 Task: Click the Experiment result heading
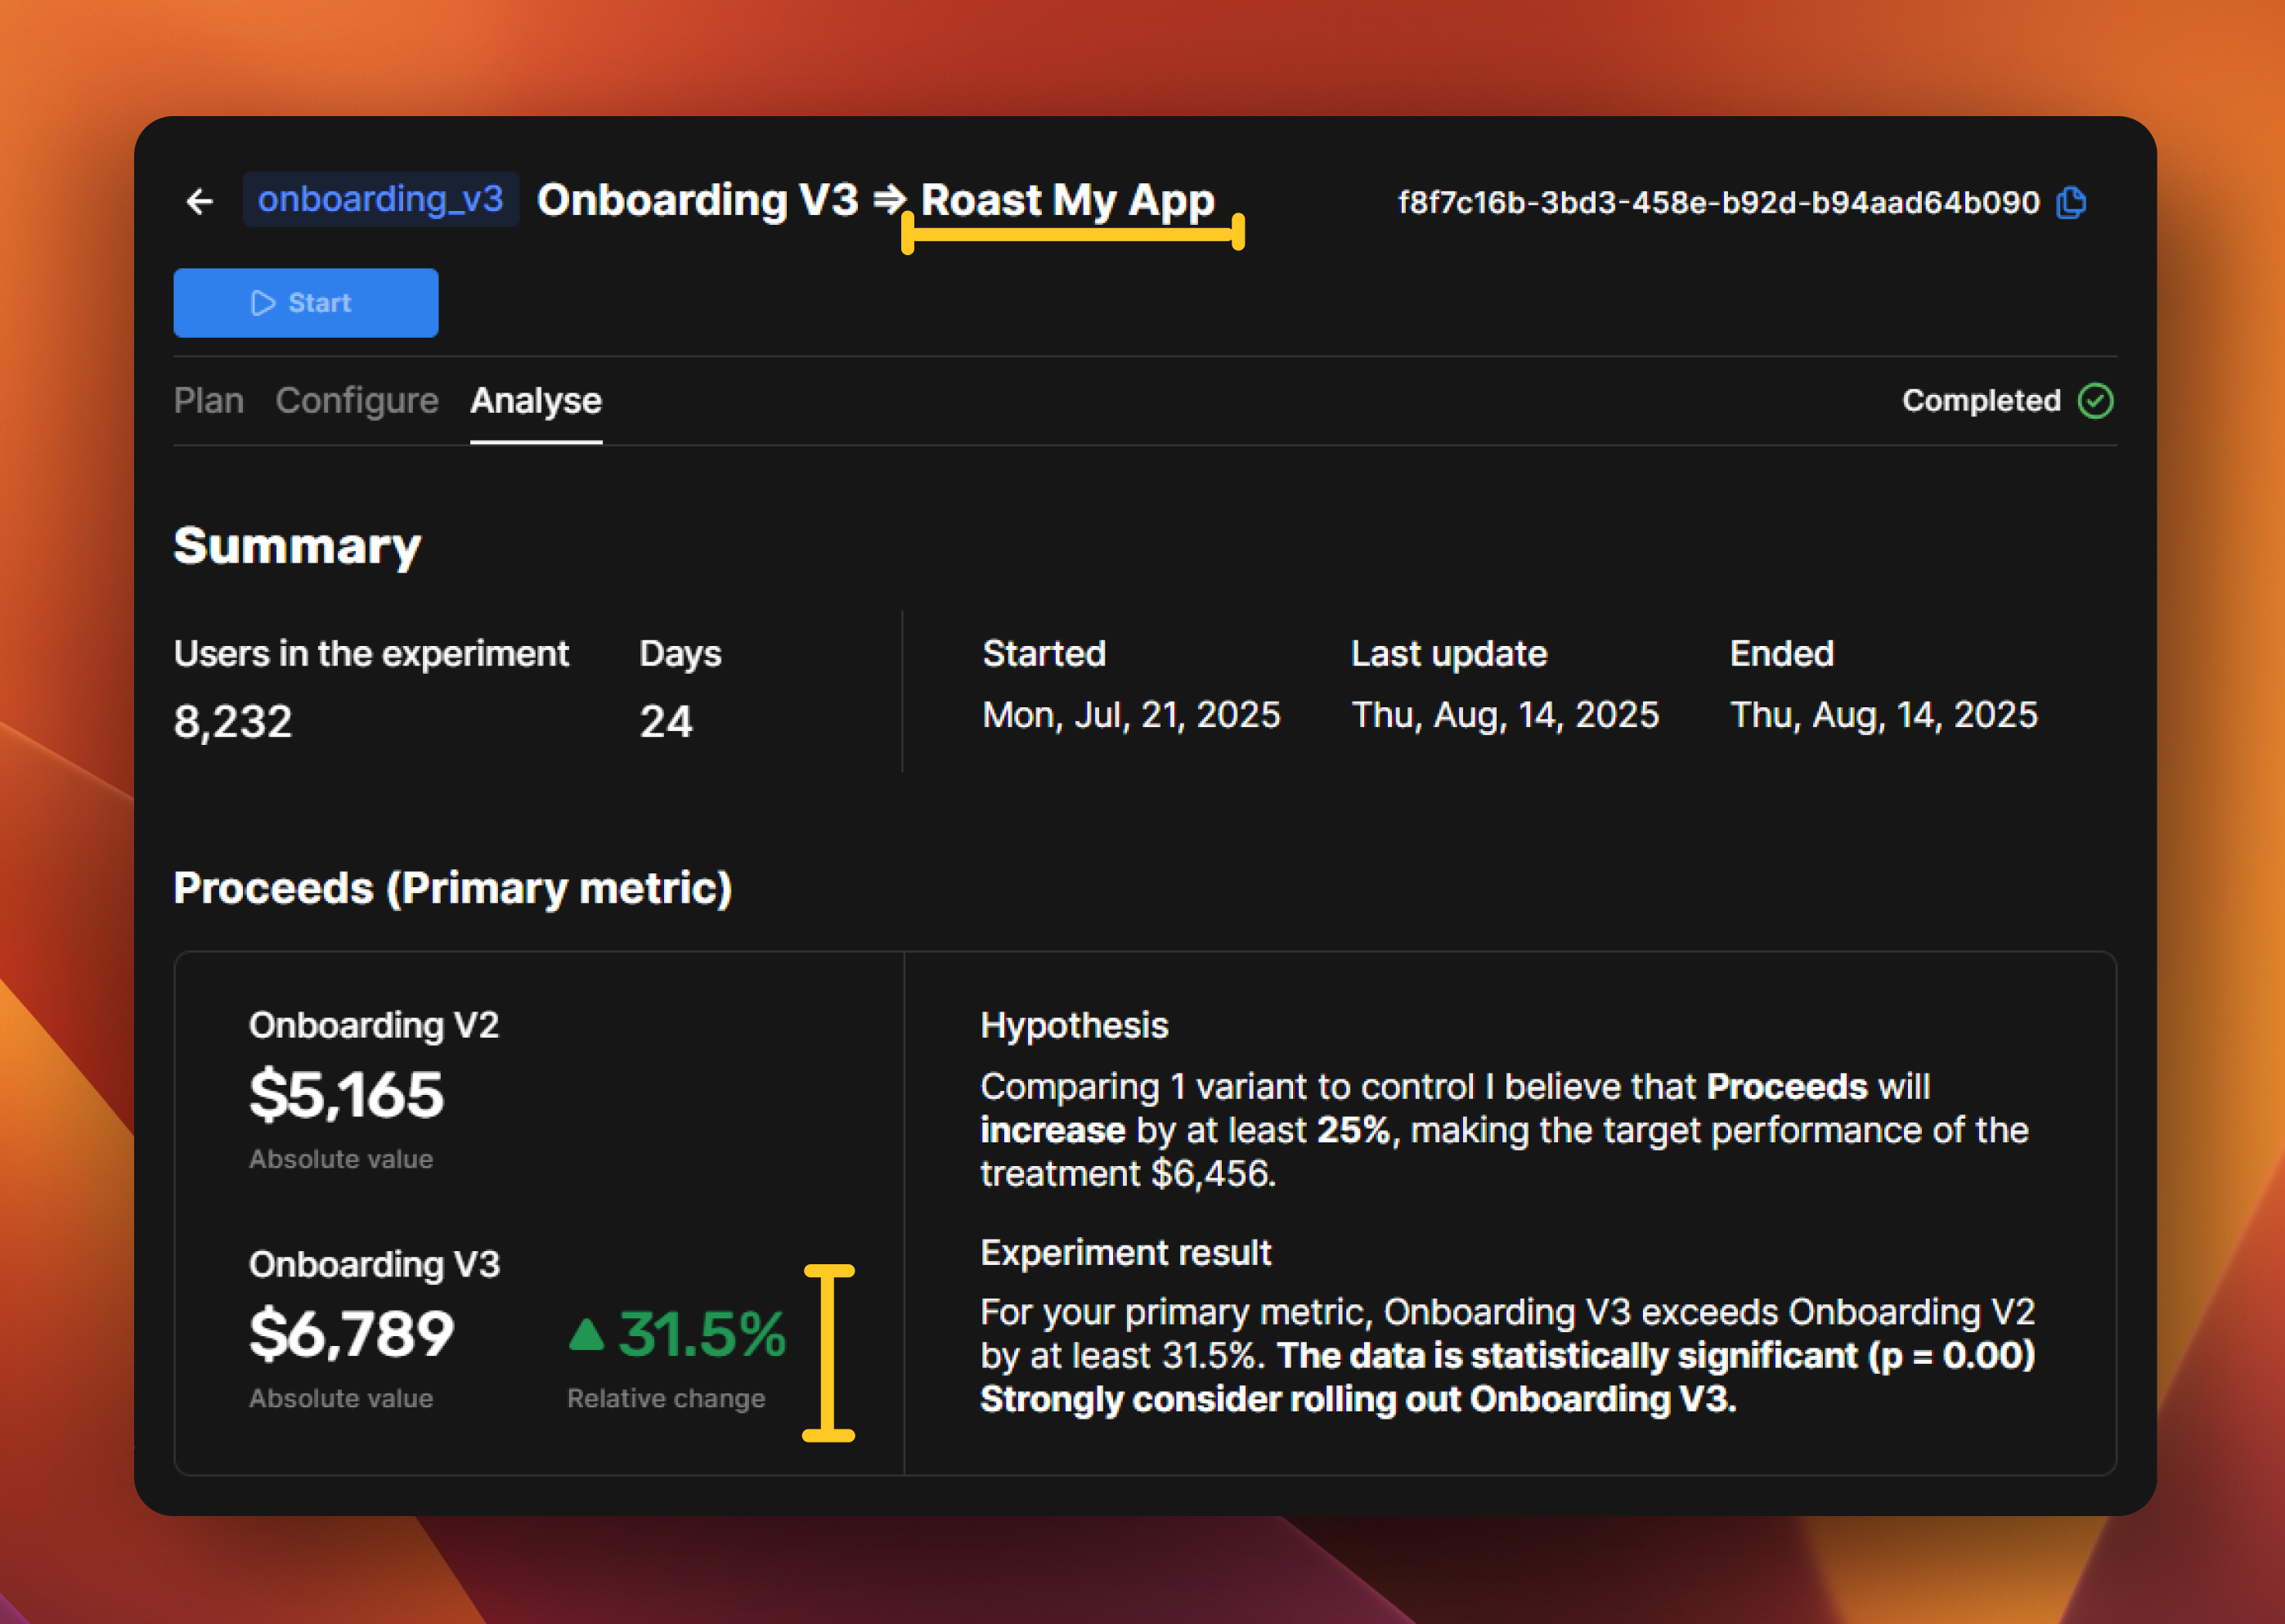(x=1126, y=1253)
